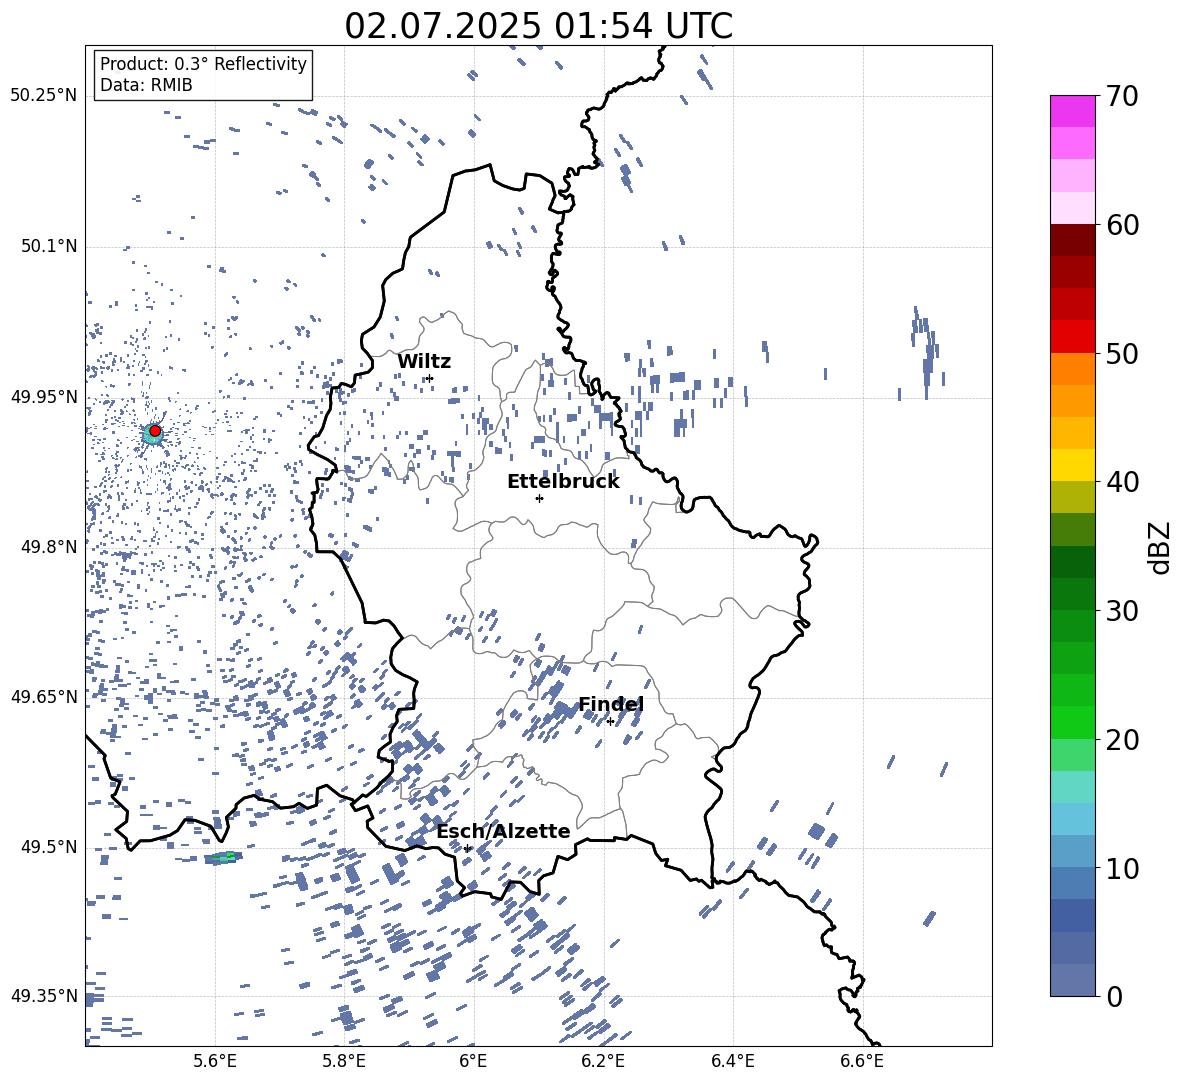The image size is (1184, 1081).
Task: Click the magenta top colorbar segment
Action: pos(1073,112)
